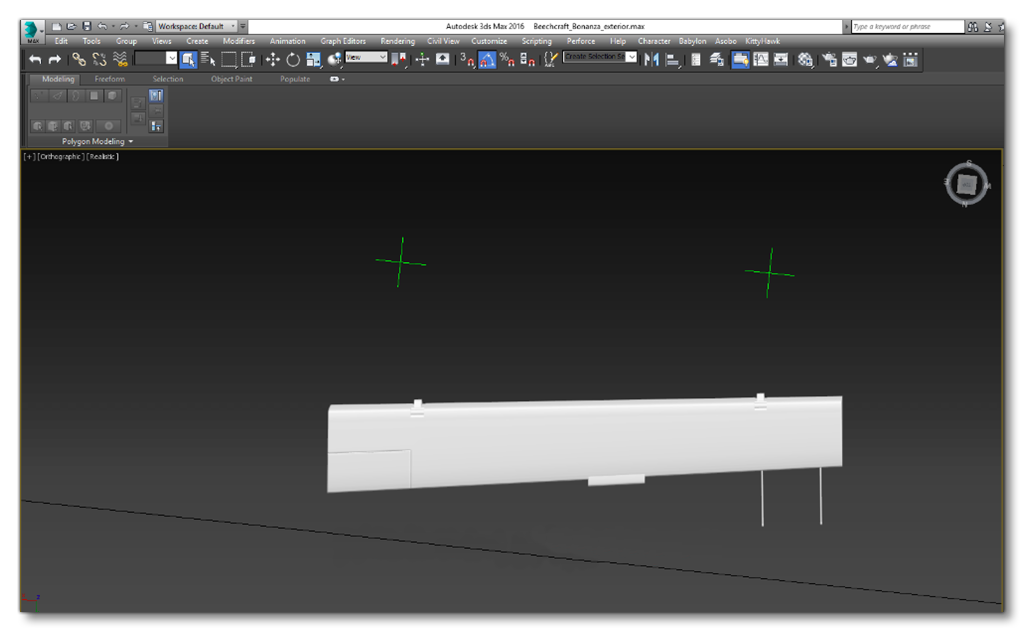Switch to the Freeform ribbon tab

(x=110, y=78)
